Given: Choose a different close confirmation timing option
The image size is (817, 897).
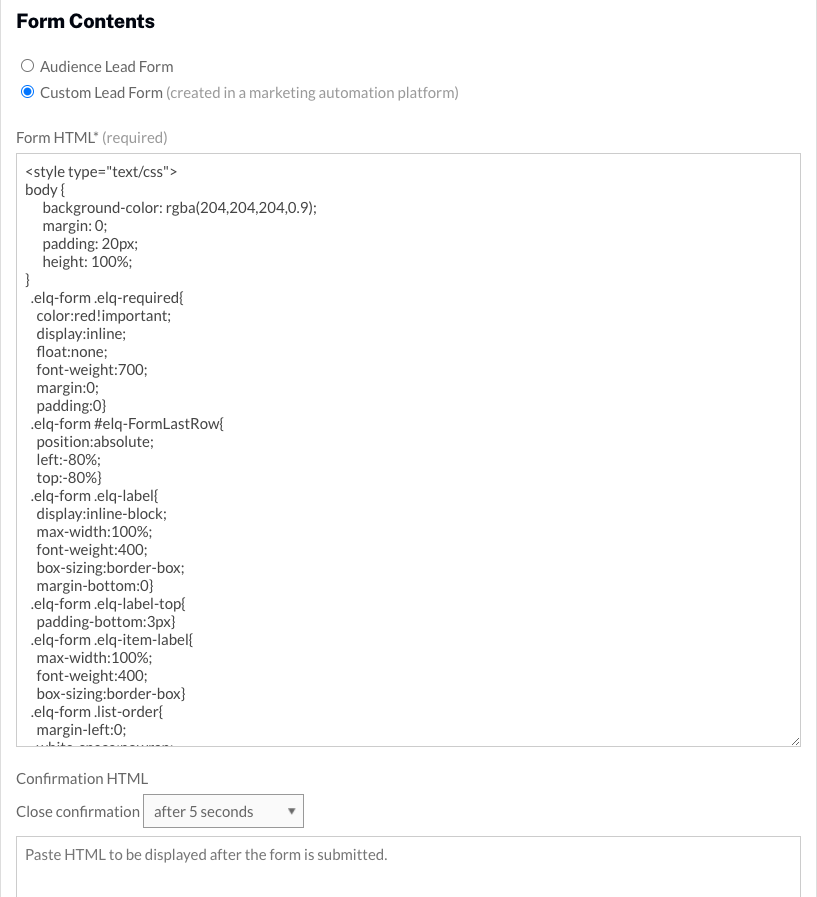Looking at the screenshot, I should [223, 810].
